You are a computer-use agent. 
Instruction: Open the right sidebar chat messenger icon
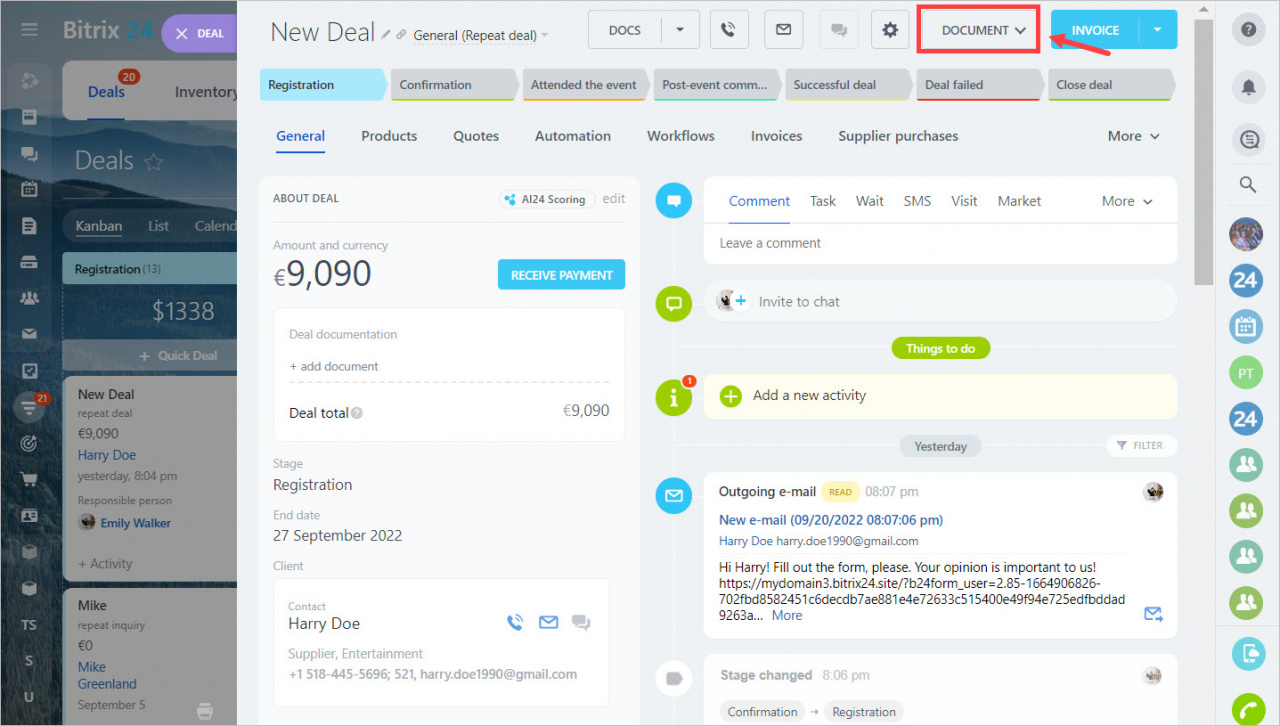1248,141
